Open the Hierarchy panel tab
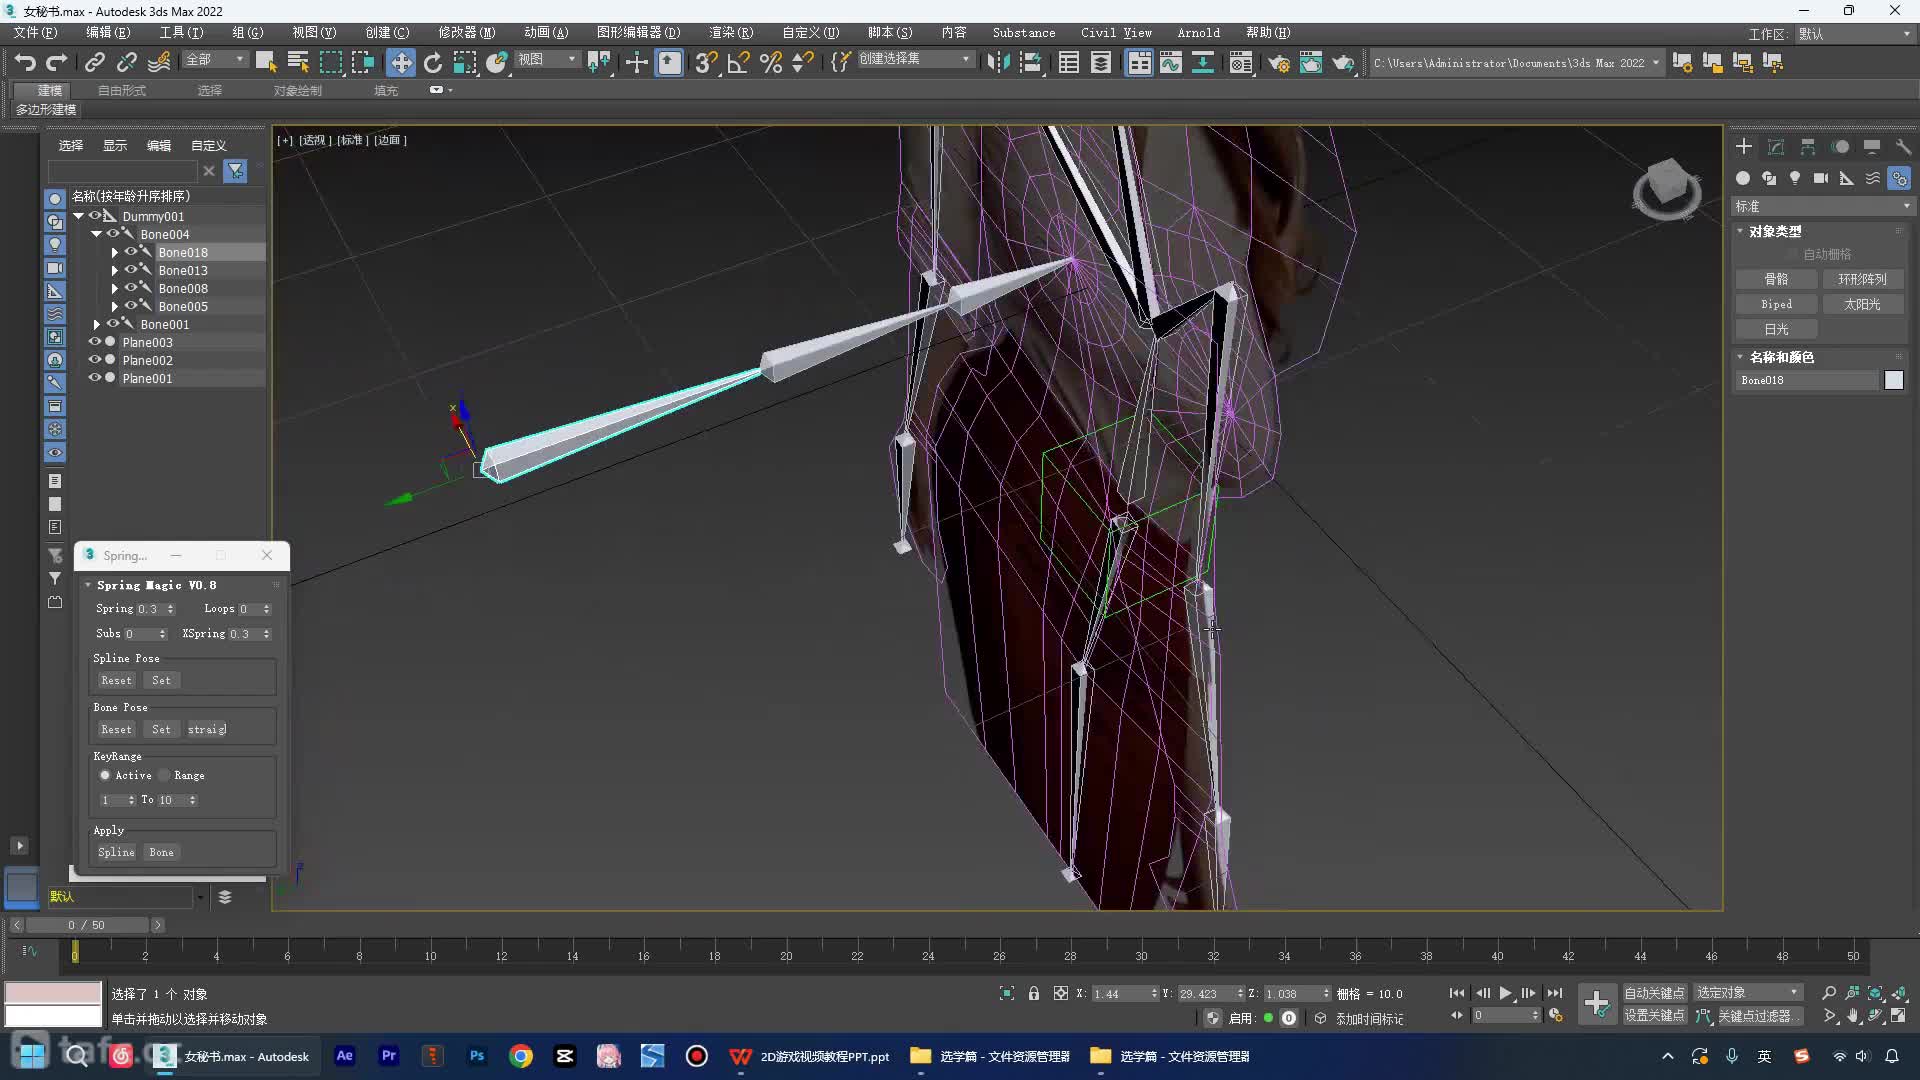 pos(1808,146)
